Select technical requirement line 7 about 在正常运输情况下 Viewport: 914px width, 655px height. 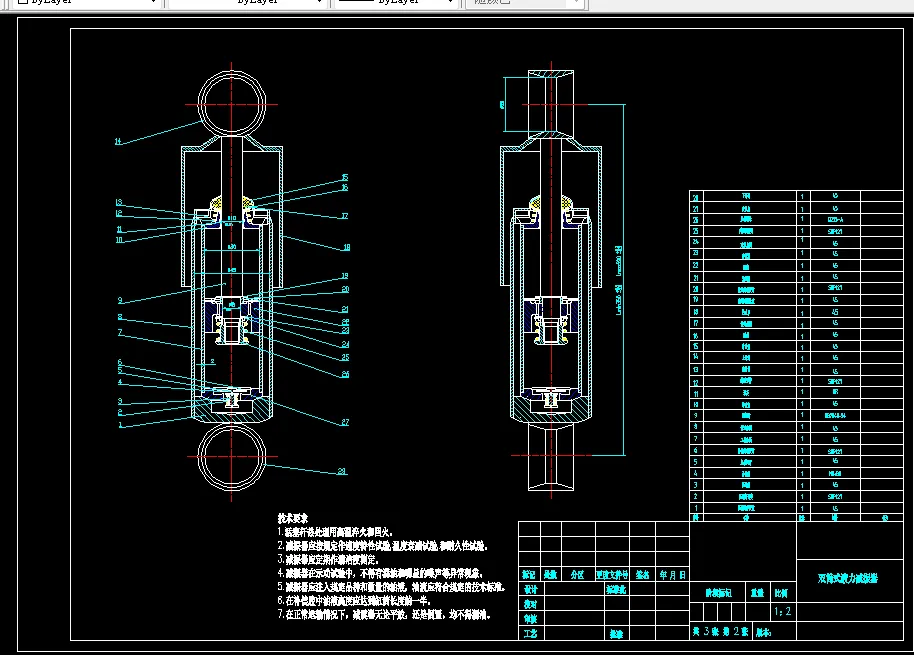click(x=384, y=615)
